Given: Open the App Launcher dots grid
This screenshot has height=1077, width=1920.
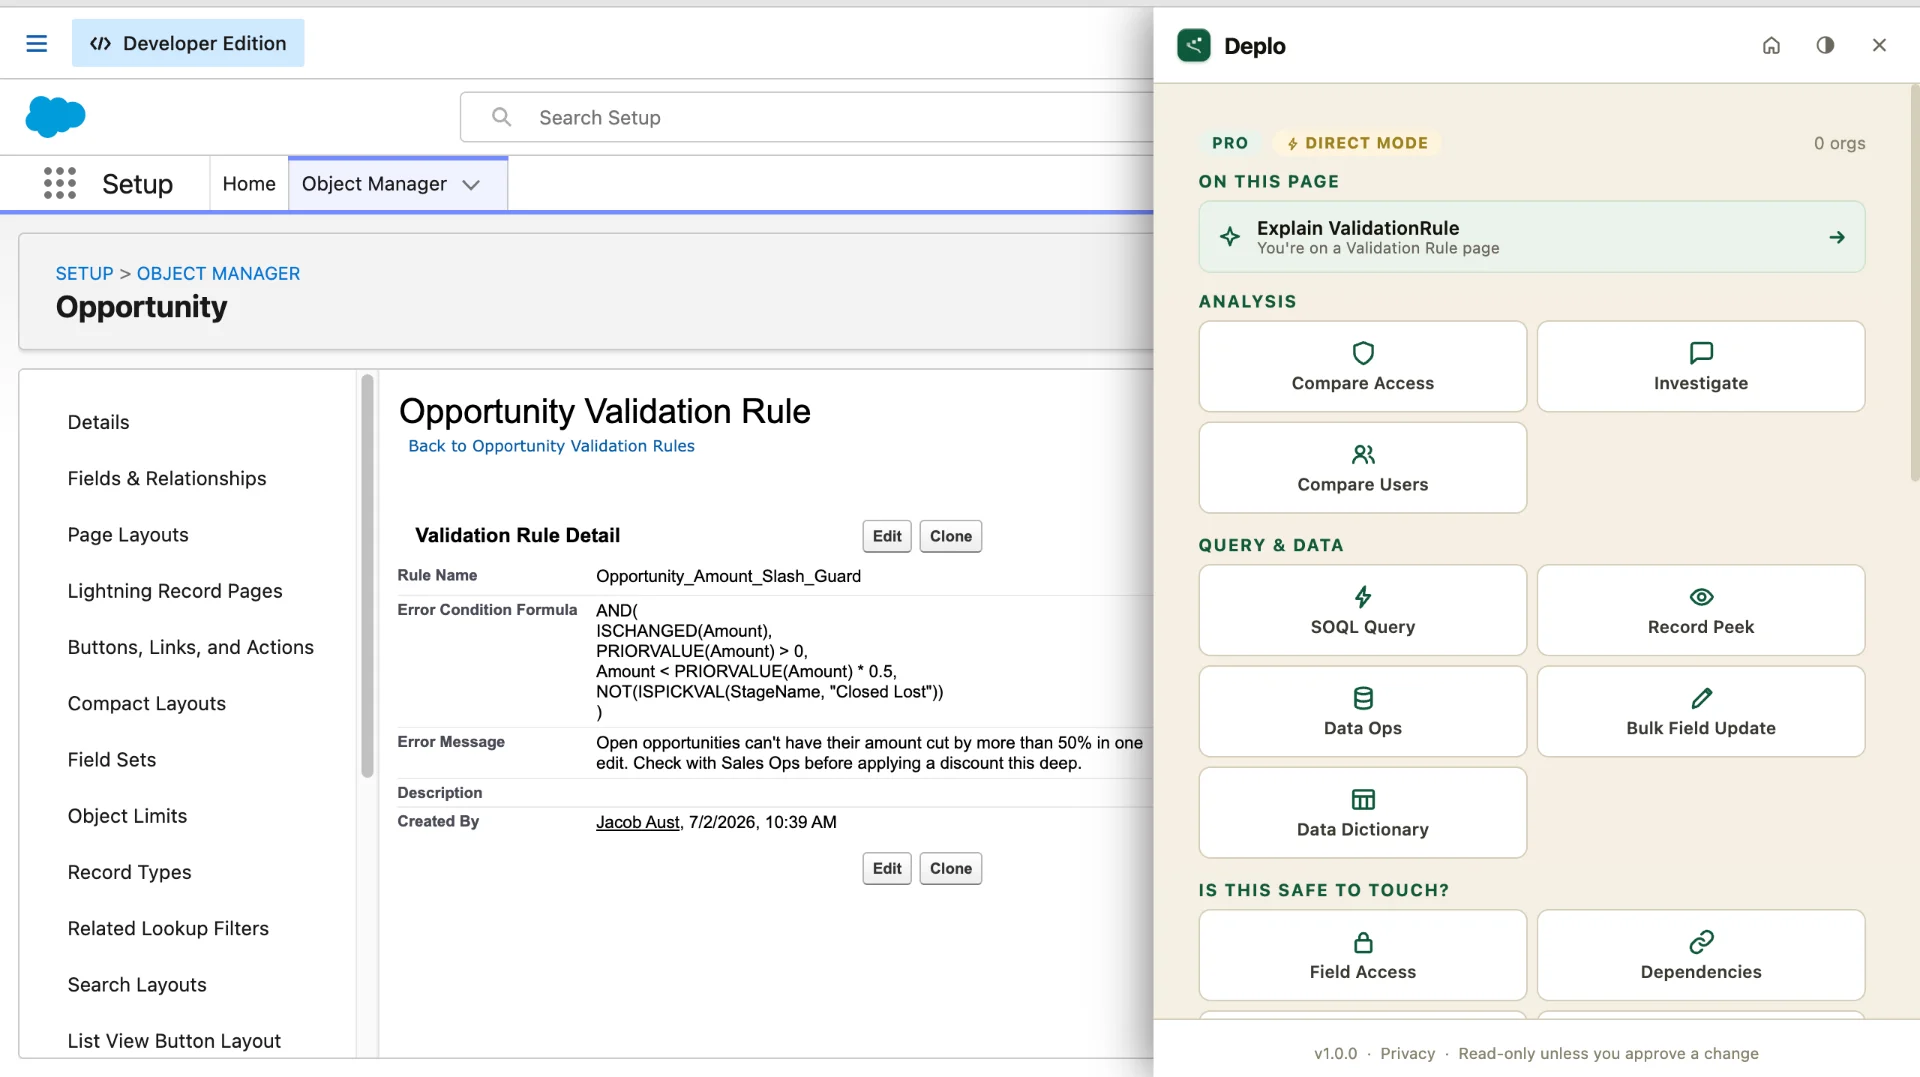Looking at the screenshot, I should click(60, 183).
